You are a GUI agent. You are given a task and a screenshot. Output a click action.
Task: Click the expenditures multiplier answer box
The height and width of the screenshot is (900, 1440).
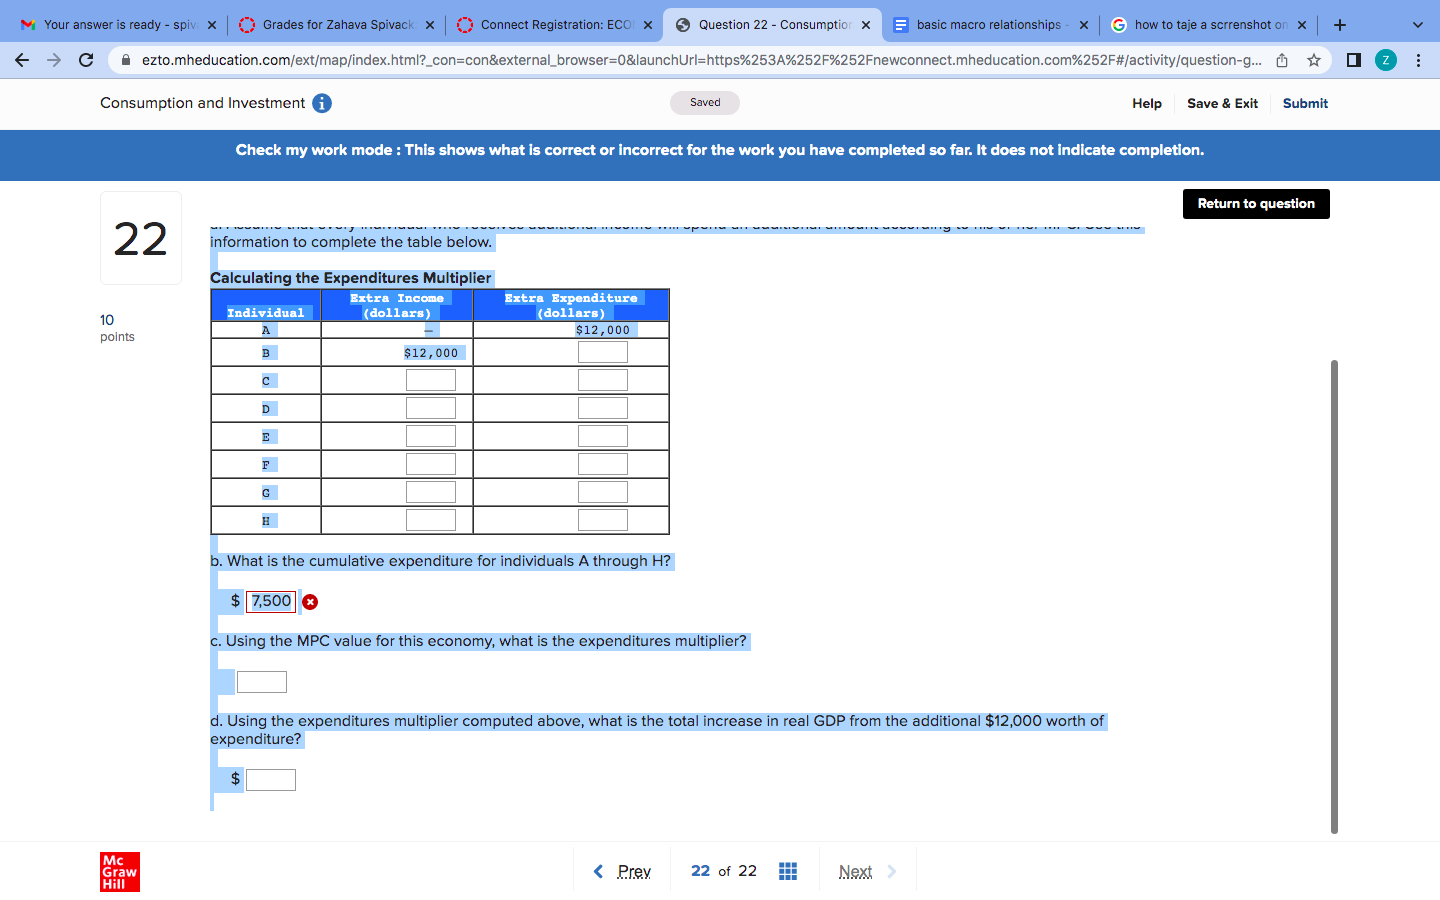tap(261, 681)
